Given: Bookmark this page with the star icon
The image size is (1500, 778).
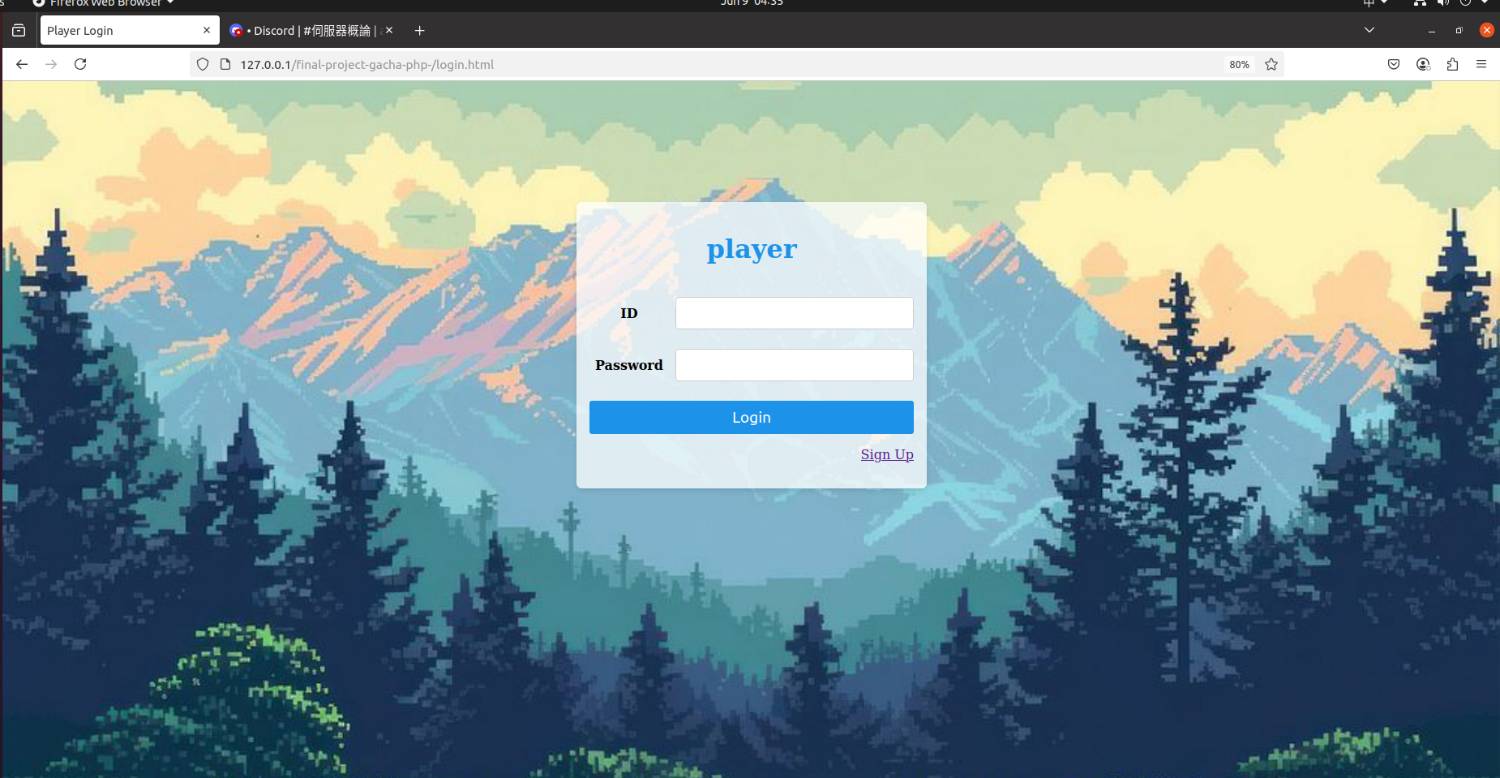Looking at the screenshot, I should (1271, 64).
